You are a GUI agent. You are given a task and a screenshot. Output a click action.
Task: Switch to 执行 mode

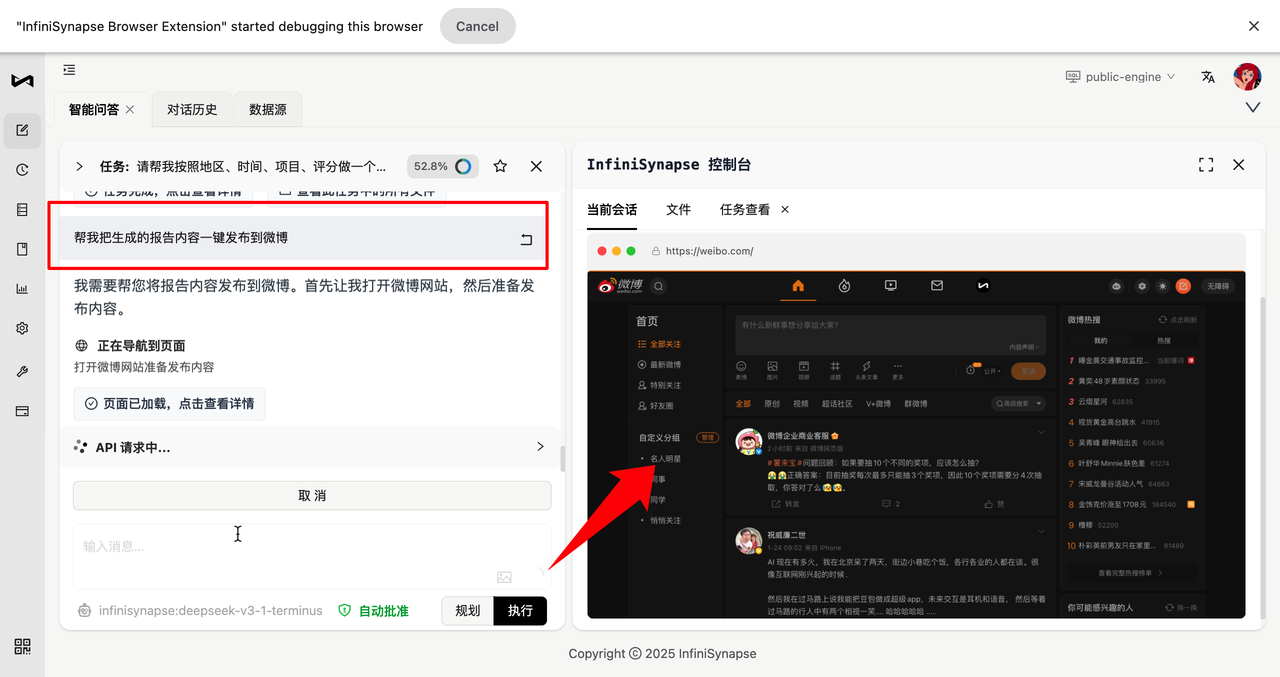coord(520,610)
